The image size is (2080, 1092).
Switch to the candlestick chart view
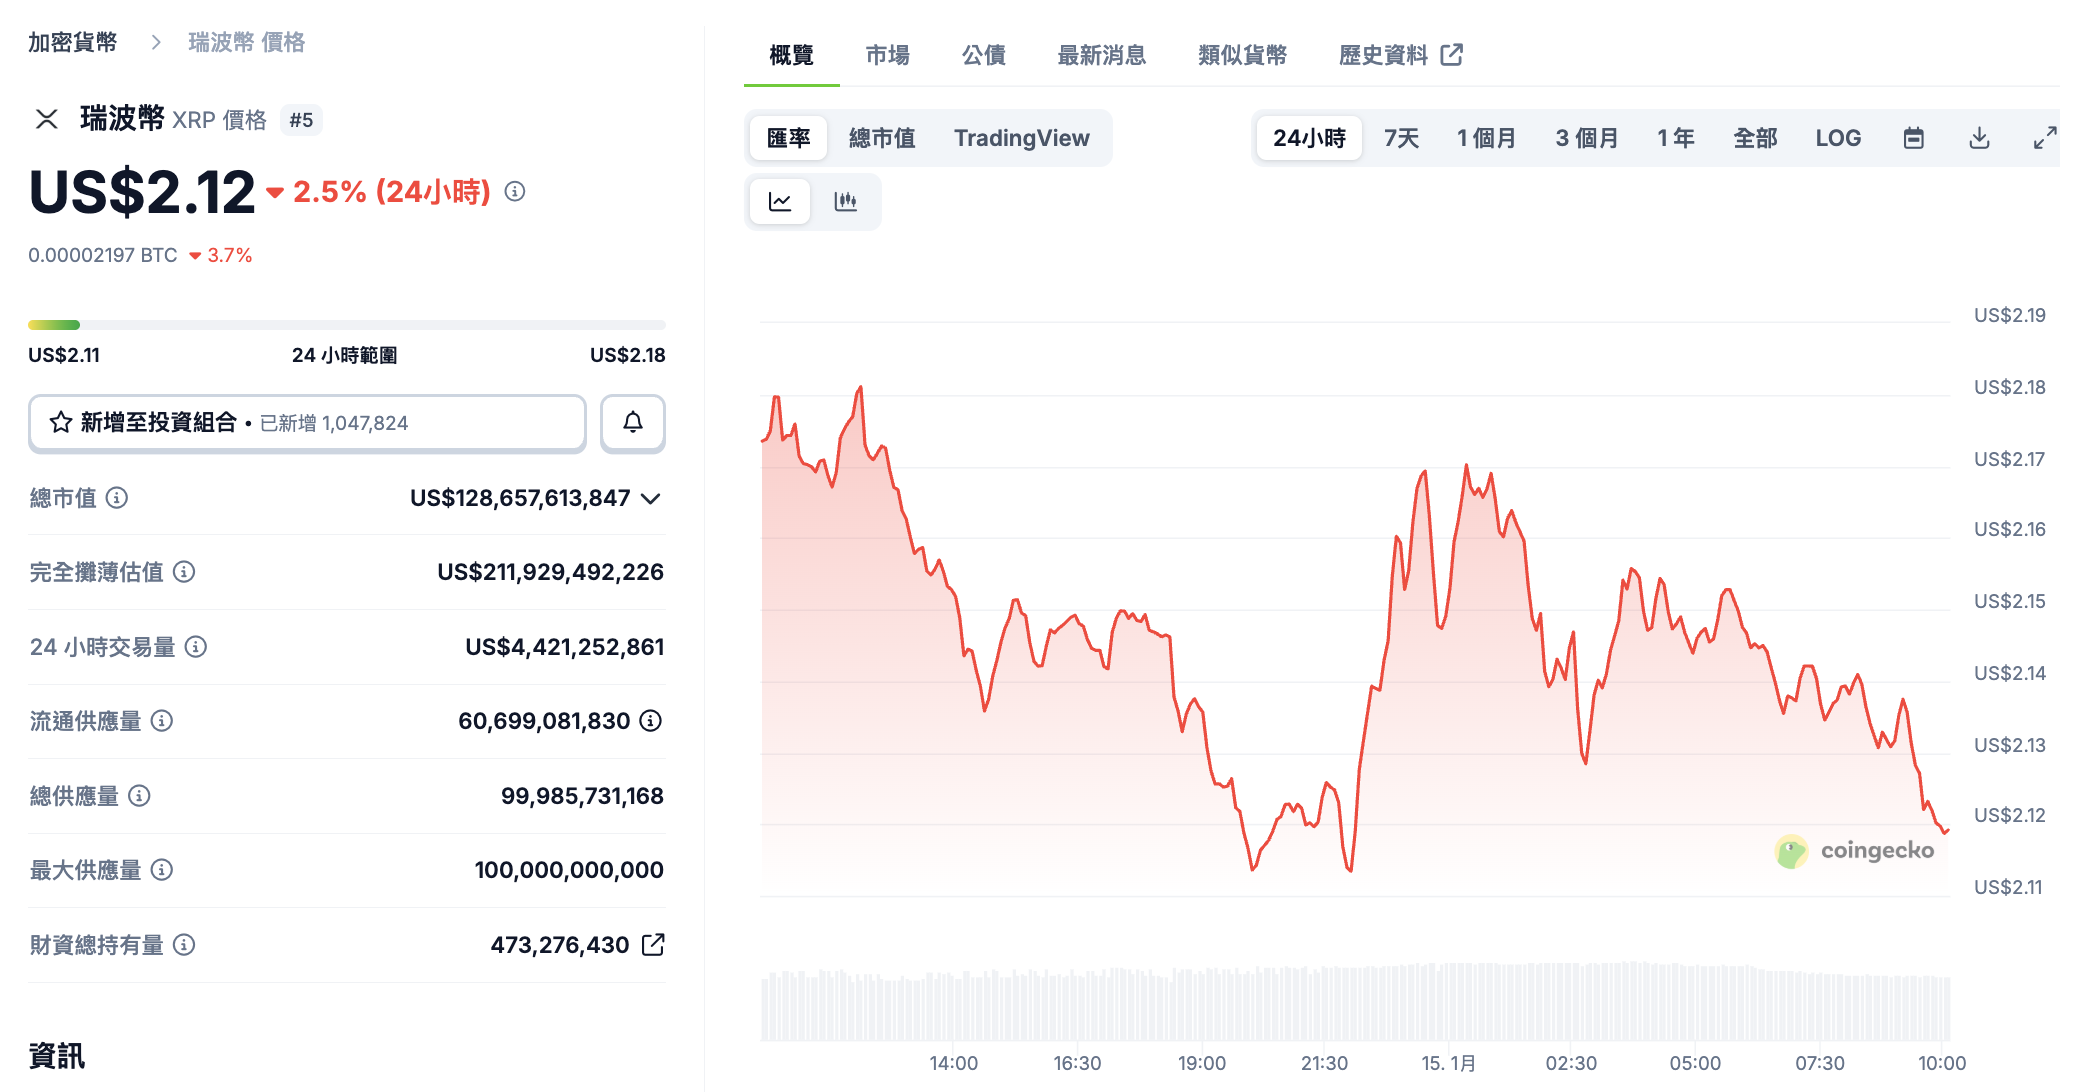[x=845, y=202]
